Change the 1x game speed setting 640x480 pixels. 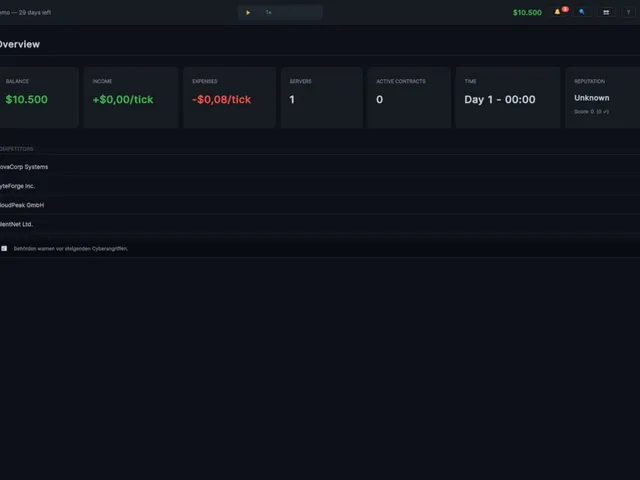[269, 13]
